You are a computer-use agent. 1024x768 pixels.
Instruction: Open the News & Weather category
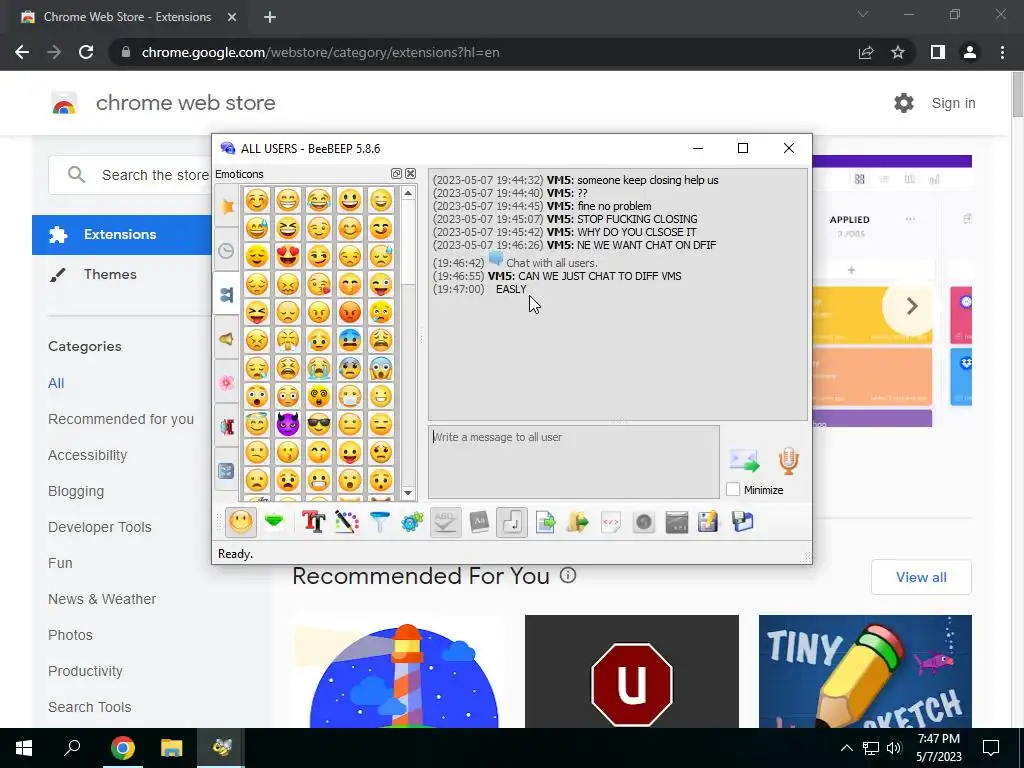[102, 599]
